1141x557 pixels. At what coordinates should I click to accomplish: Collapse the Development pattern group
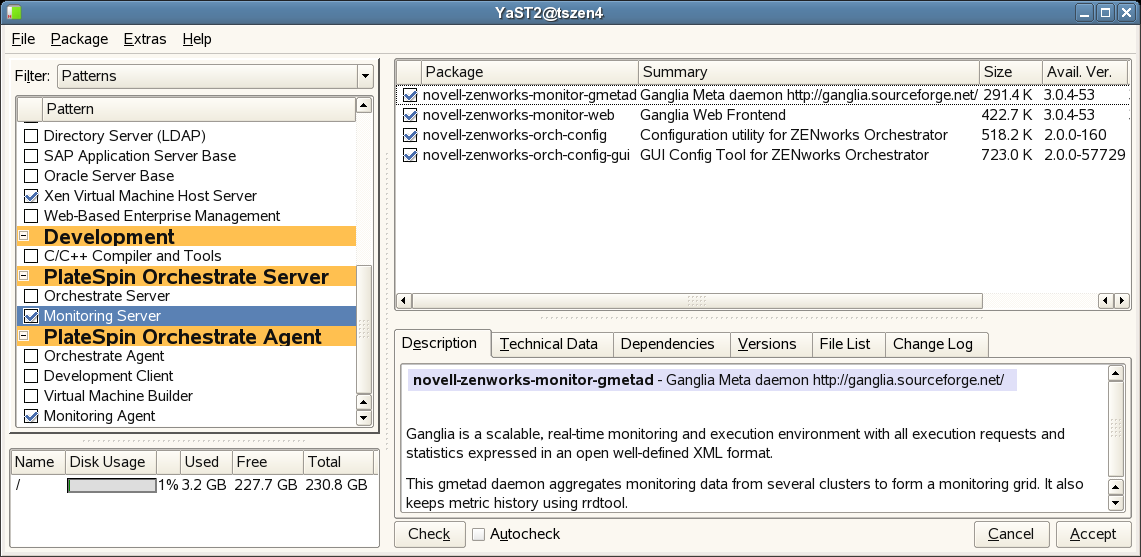[x=23, y=236]
